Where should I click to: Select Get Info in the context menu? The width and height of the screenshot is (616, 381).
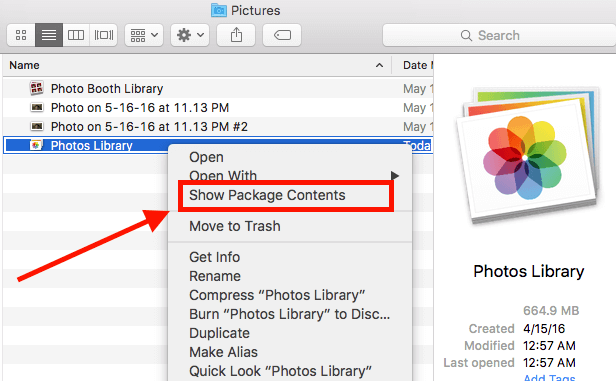(x=214, y=257)
